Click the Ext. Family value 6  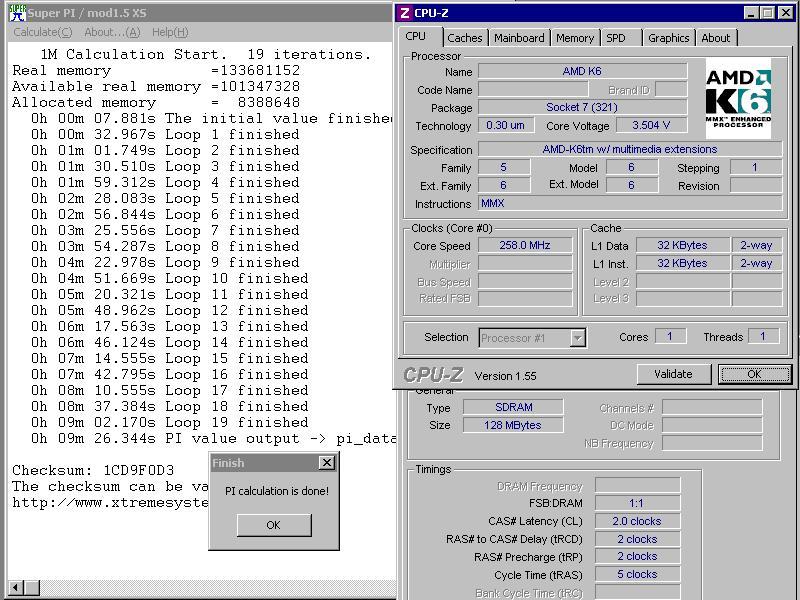504,185
